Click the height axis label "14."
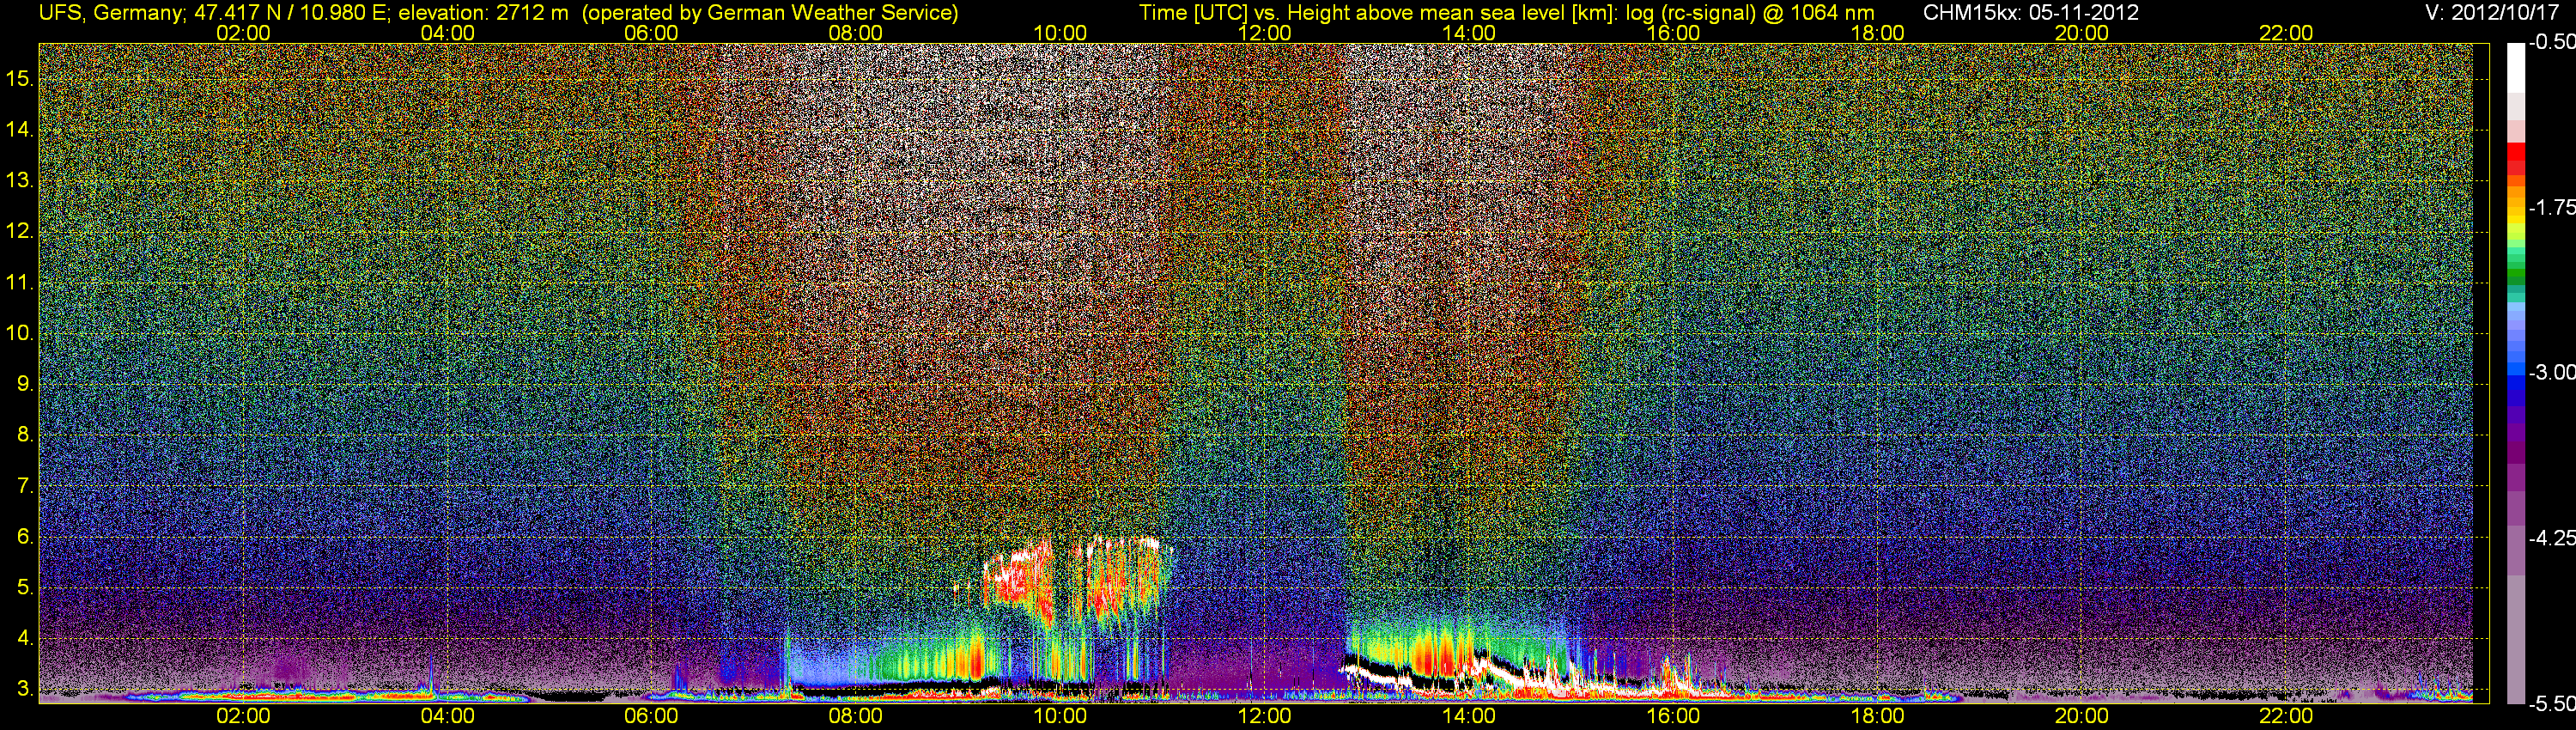This screenshot has width=2576, height=730. [20, 130]
